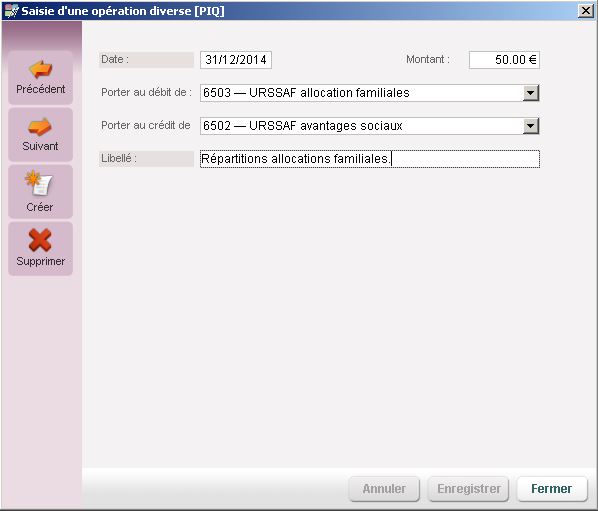Click the Montant field showing 50.00 €

point(504,60)
